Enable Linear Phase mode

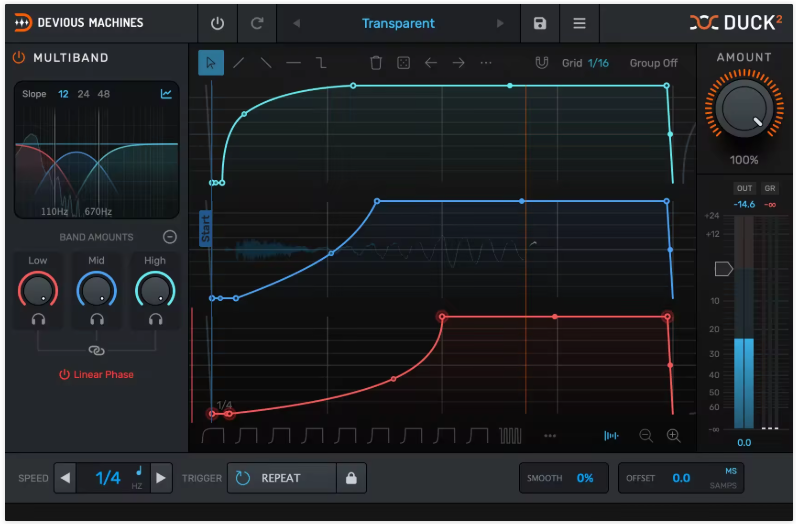pos(96,375)
